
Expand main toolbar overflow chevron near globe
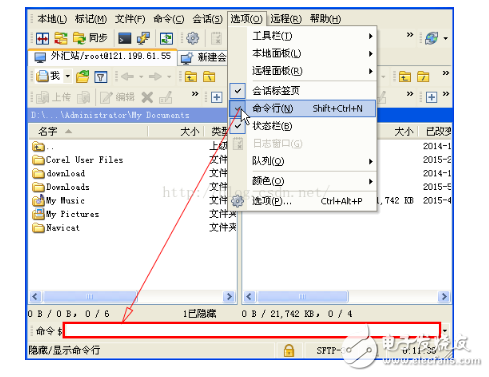click(x=410, y=34)
